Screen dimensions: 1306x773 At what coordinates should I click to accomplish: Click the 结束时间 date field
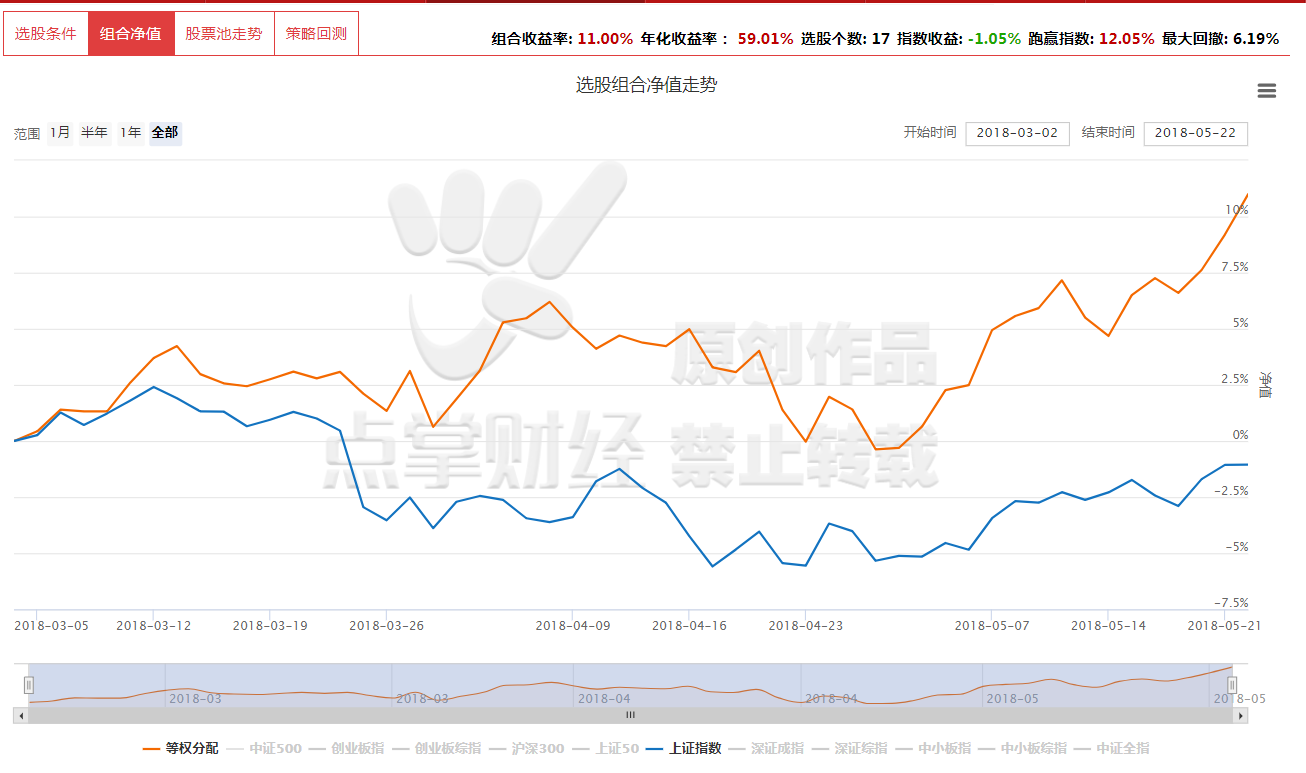click(1195, 133)
